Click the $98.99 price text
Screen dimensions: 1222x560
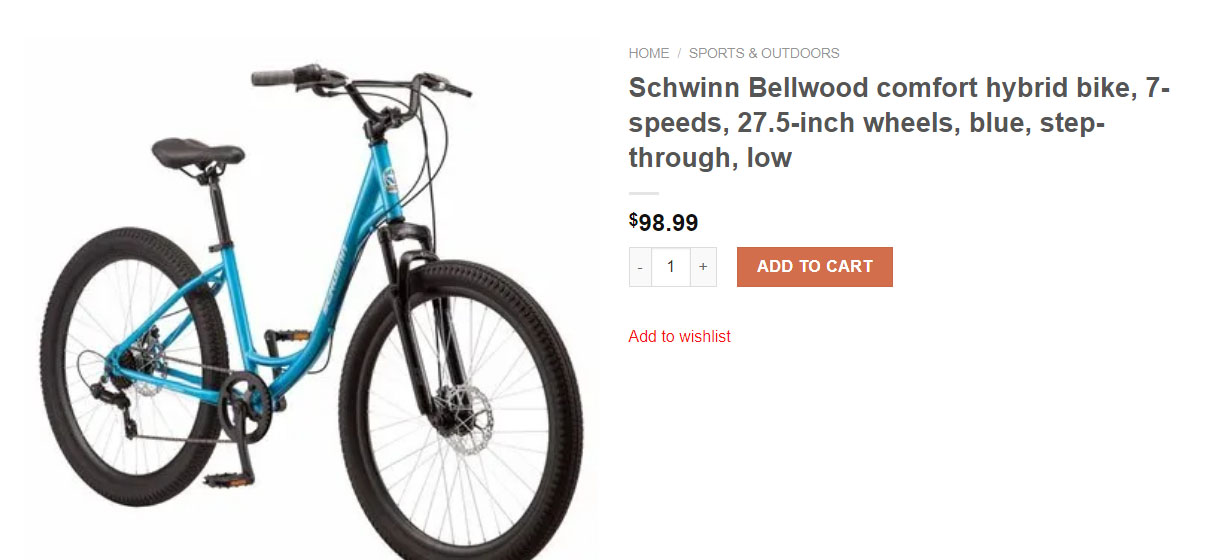coord(663,222)
